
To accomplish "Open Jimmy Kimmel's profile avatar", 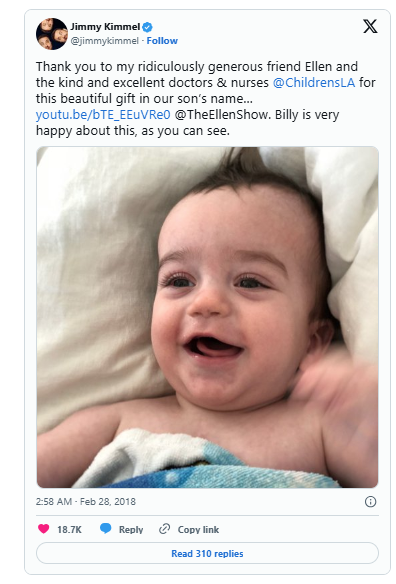I will coord(52,34).
